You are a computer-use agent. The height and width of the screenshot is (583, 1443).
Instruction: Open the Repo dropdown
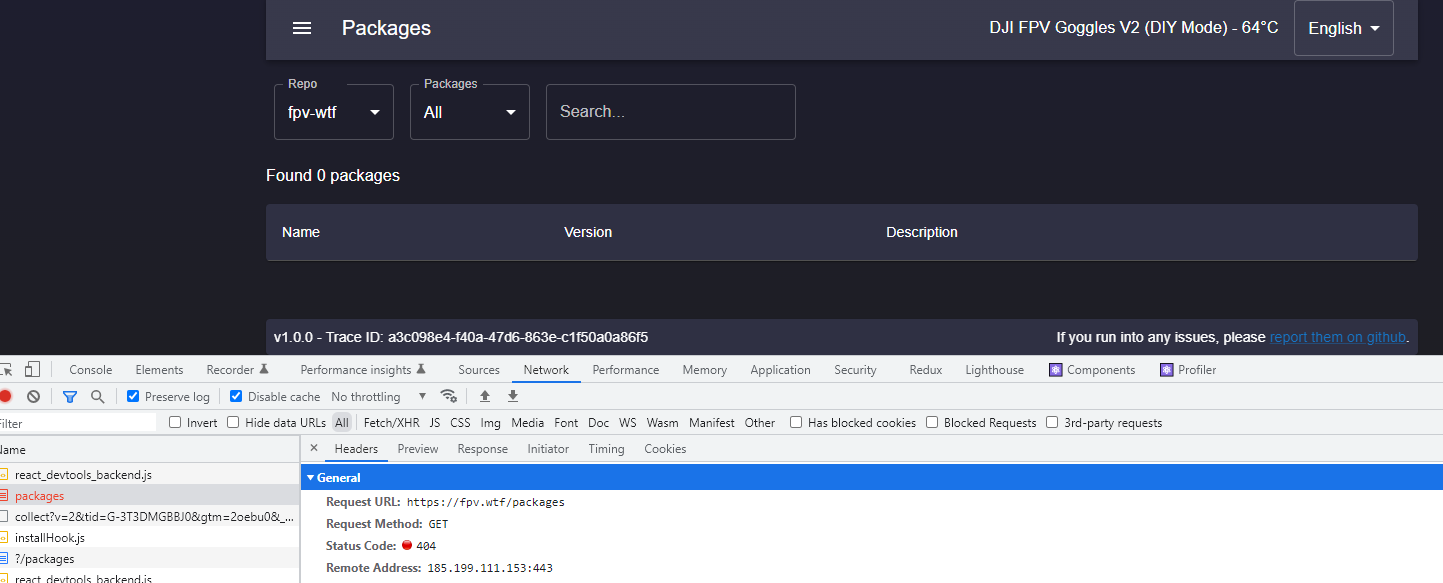(x=333, y=112)
